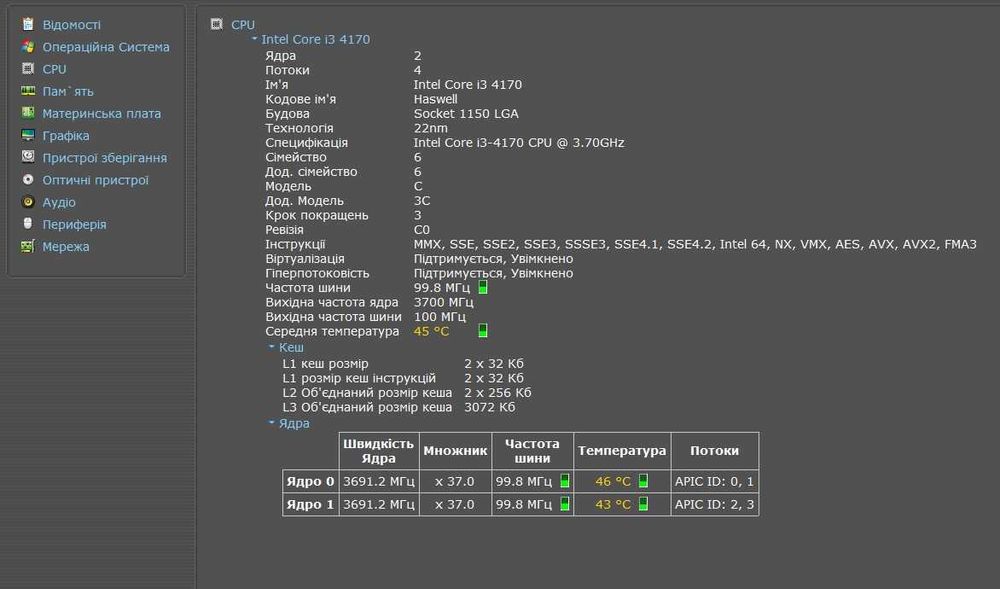Click the Ядро 1 row label
The image size is (1000, 589).
tap(310, 504)
